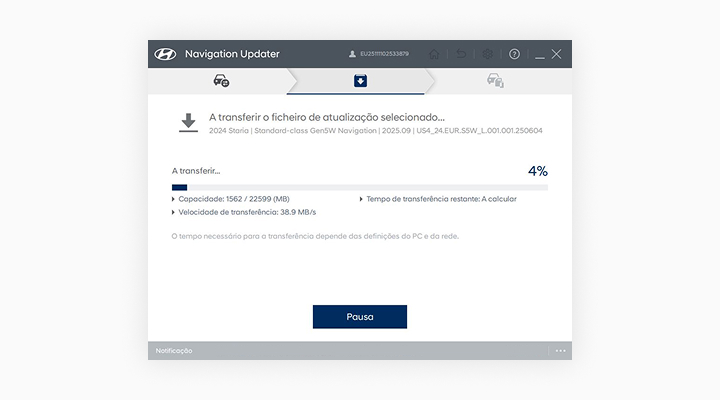Viewport: 720px width, 400px height.
Task: Click the user ID text EU25111102533879
Action: click(x=384, y=54)
